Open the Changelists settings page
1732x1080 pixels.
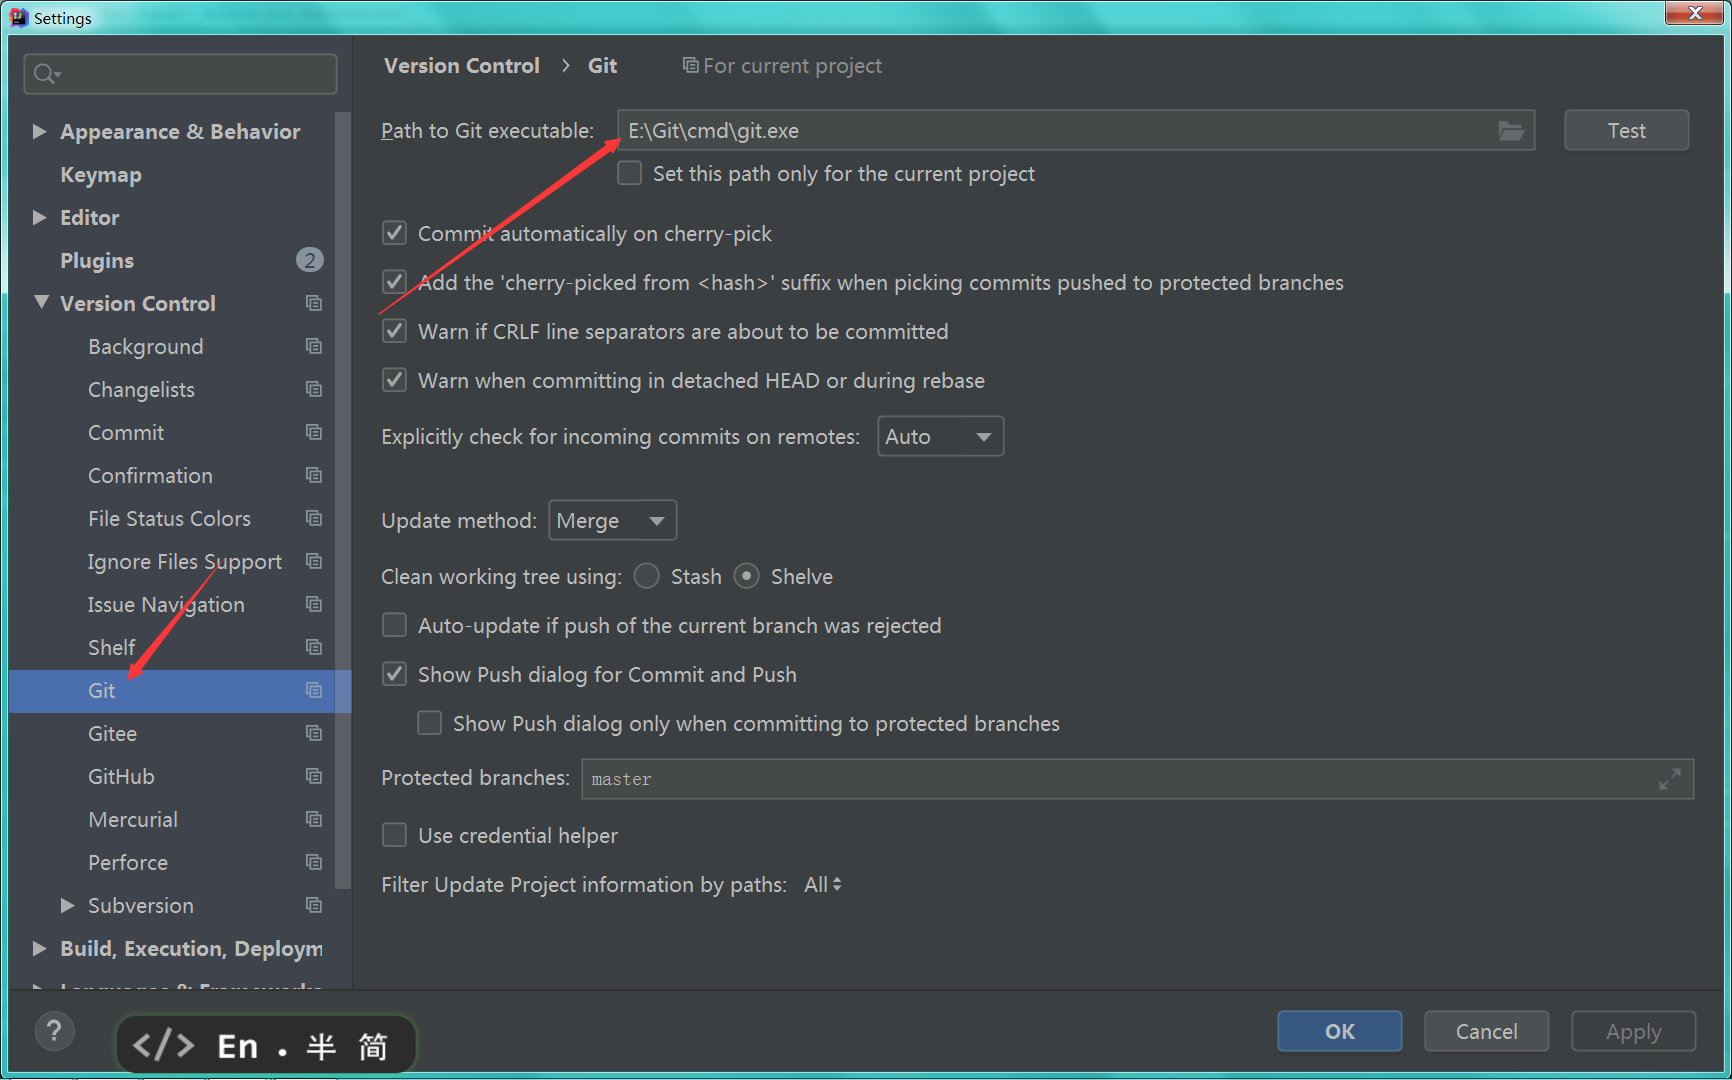click(x=141, y=390)
